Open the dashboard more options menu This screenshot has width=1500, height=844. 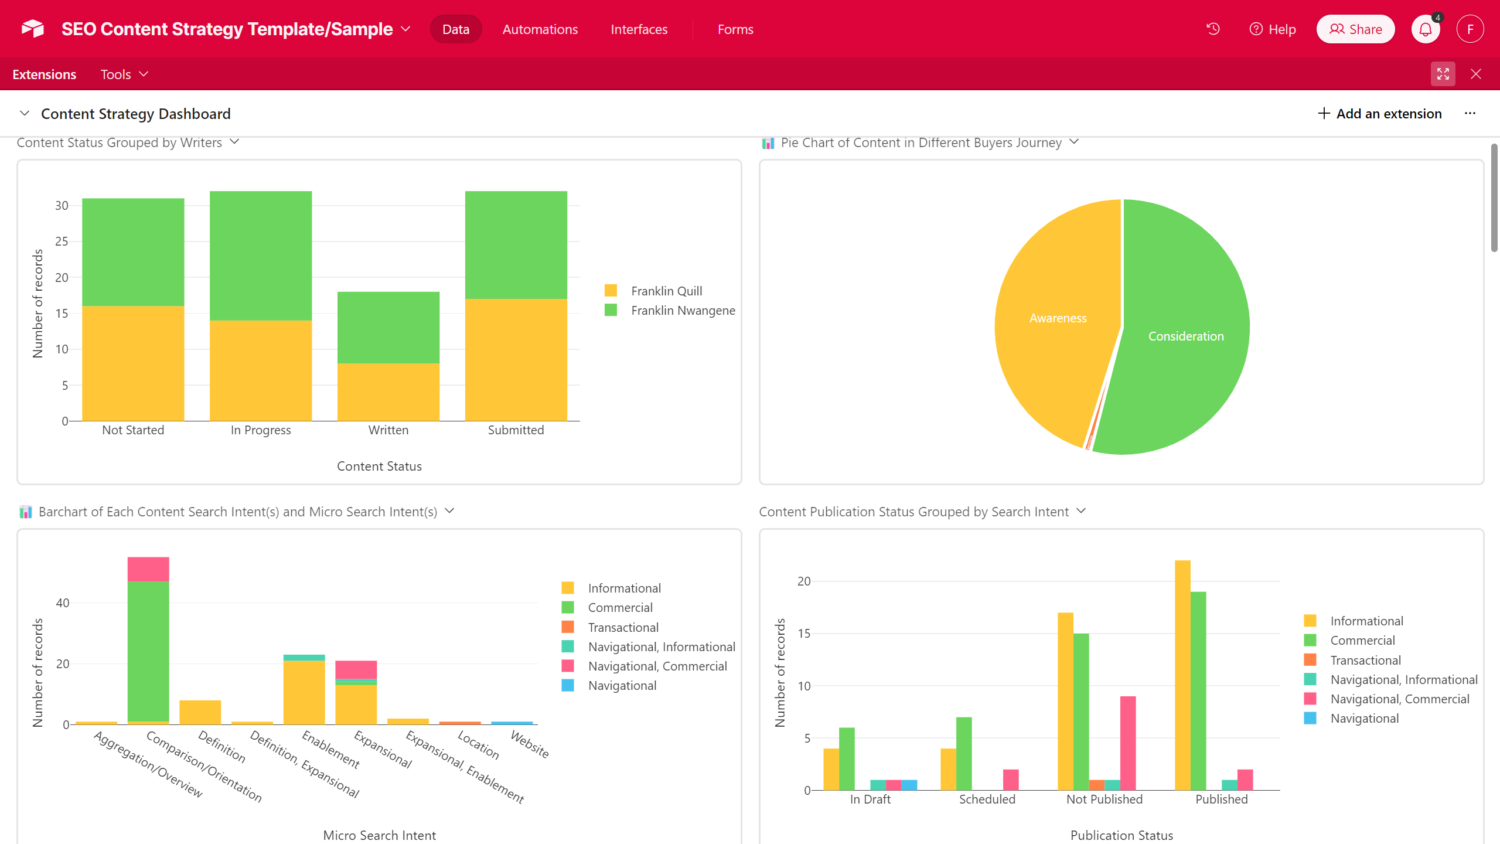[x=1469, y=114]
